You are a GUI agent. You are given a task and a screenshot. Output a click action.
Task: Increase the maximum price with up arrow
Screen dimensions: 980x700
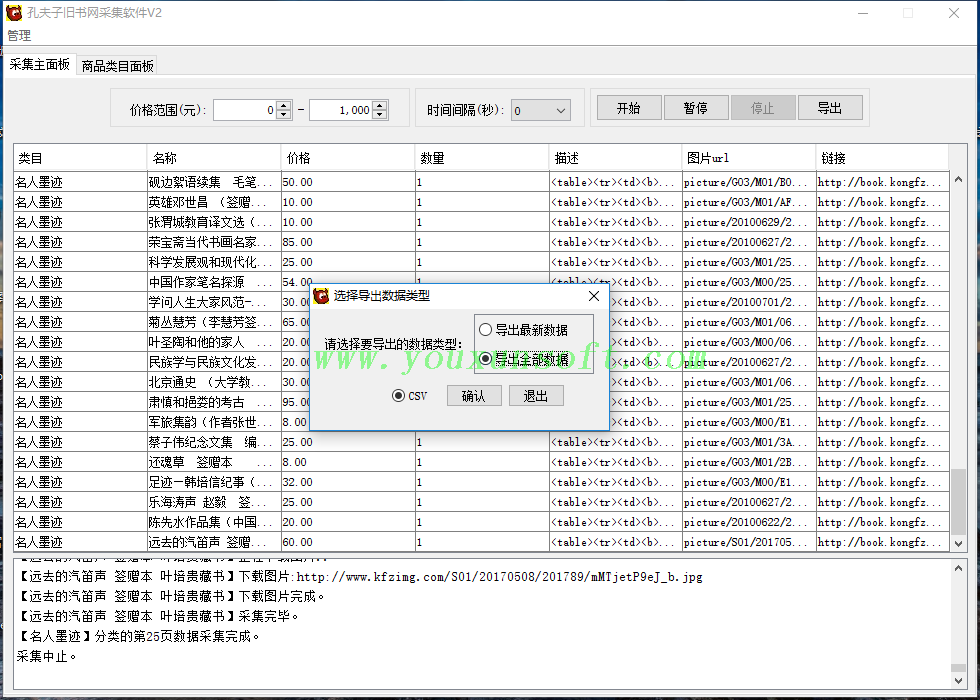click(380, 106)
